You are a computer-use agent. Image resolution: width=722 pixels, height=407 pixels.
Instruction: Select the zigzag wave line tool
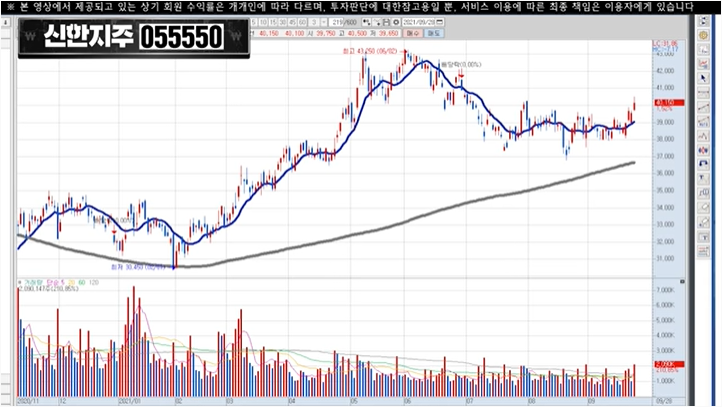[x=703, y=136]
